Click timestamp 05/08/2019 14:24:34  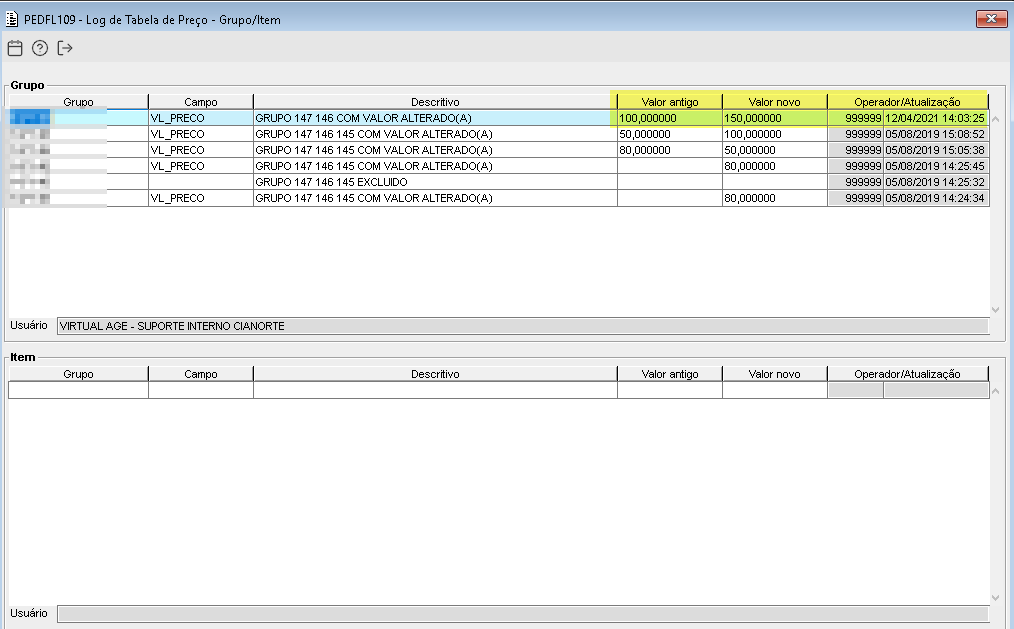pyautogui.click(x=935, y=198)
